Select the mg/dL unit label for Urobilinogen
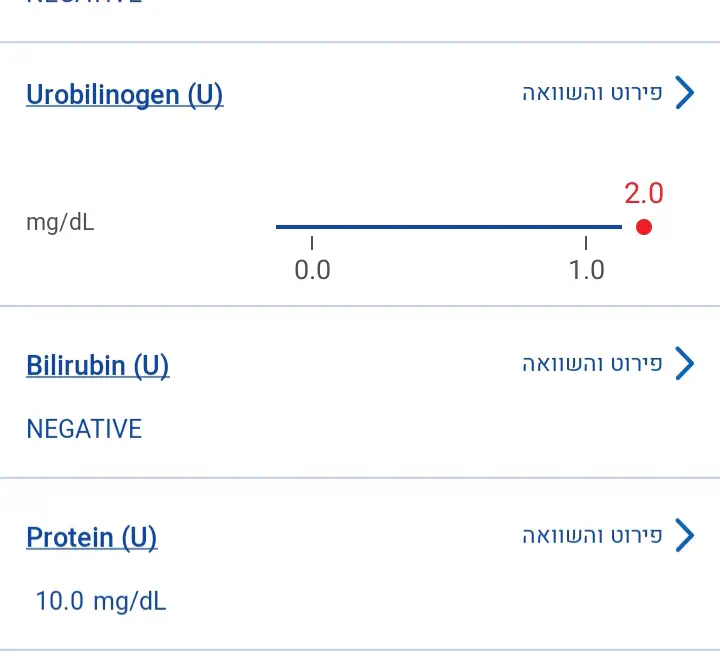Screen dimensions: 720x658 point(60,222)
